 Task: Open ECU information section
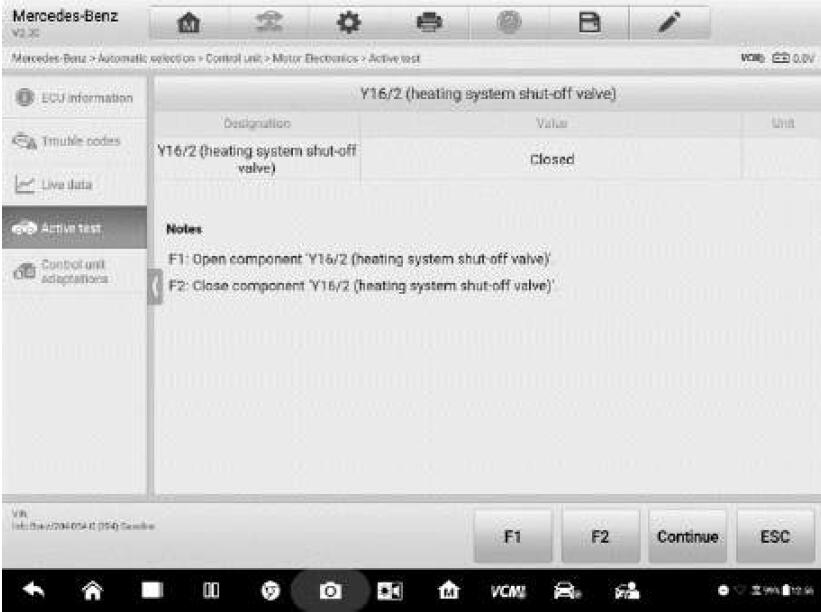coord(74,97)
